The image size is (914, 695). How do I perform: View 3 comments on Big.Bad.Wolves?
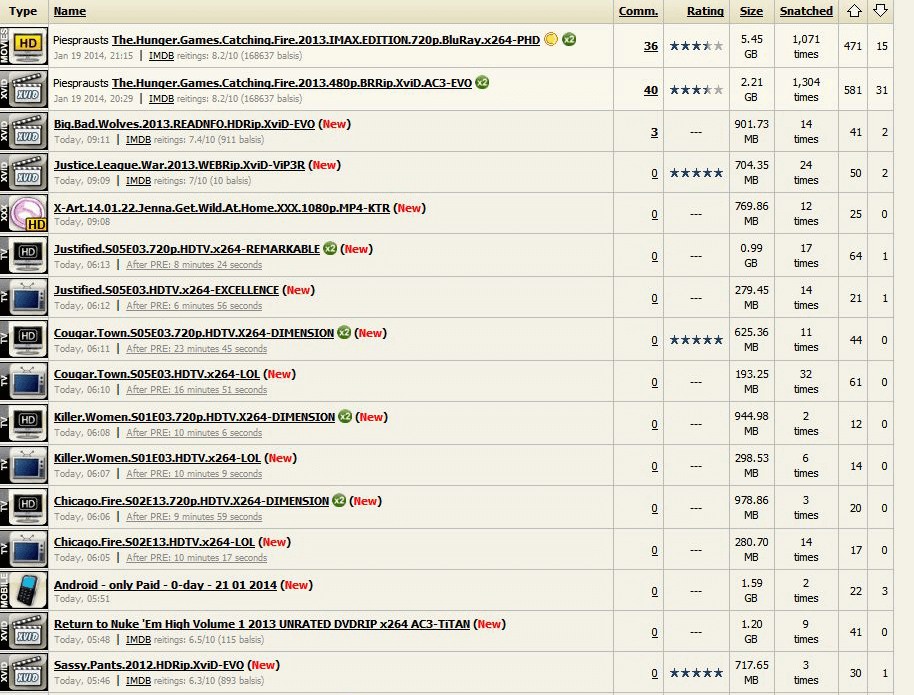(x=654, y=132)
